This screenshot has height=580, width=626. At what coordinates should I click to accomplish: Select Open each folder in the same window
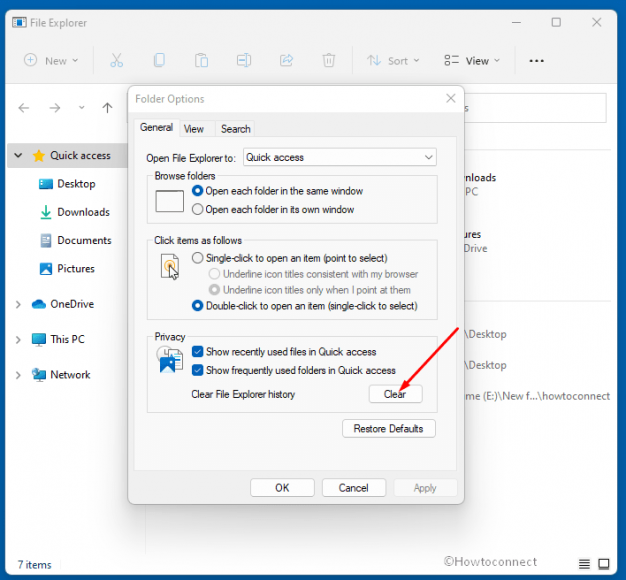[x=278, y=191]
